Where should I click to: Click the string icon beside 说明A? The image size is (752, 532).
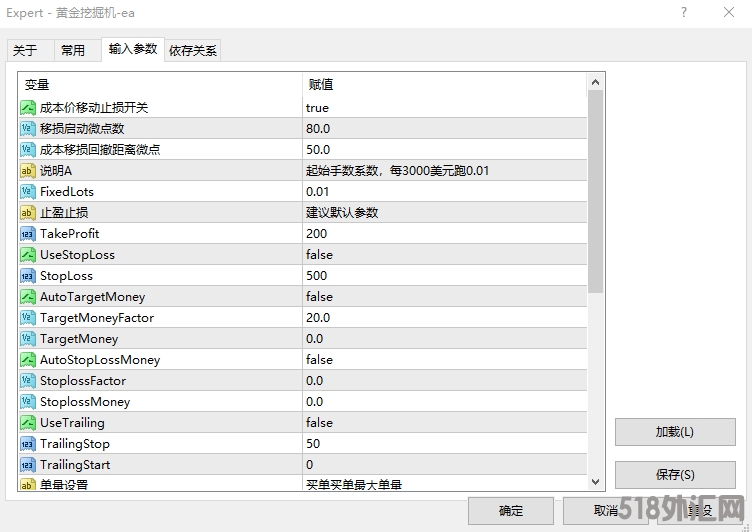28,171
